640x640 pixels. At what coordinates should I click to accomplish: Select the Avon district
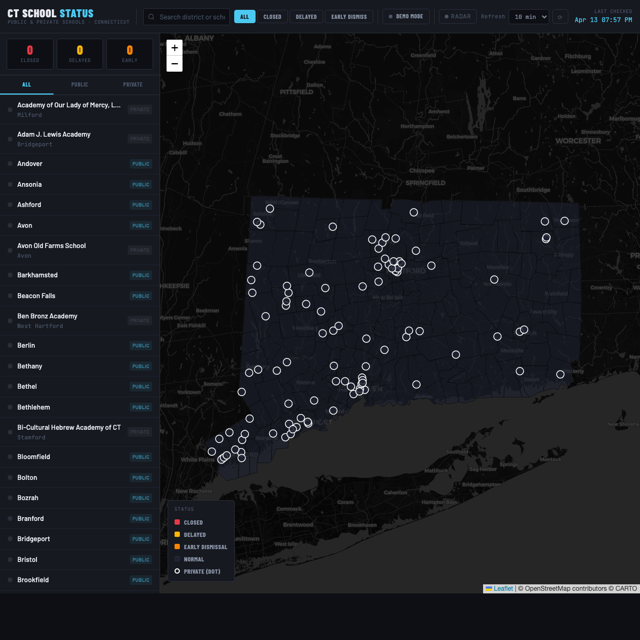coord(80,225)
